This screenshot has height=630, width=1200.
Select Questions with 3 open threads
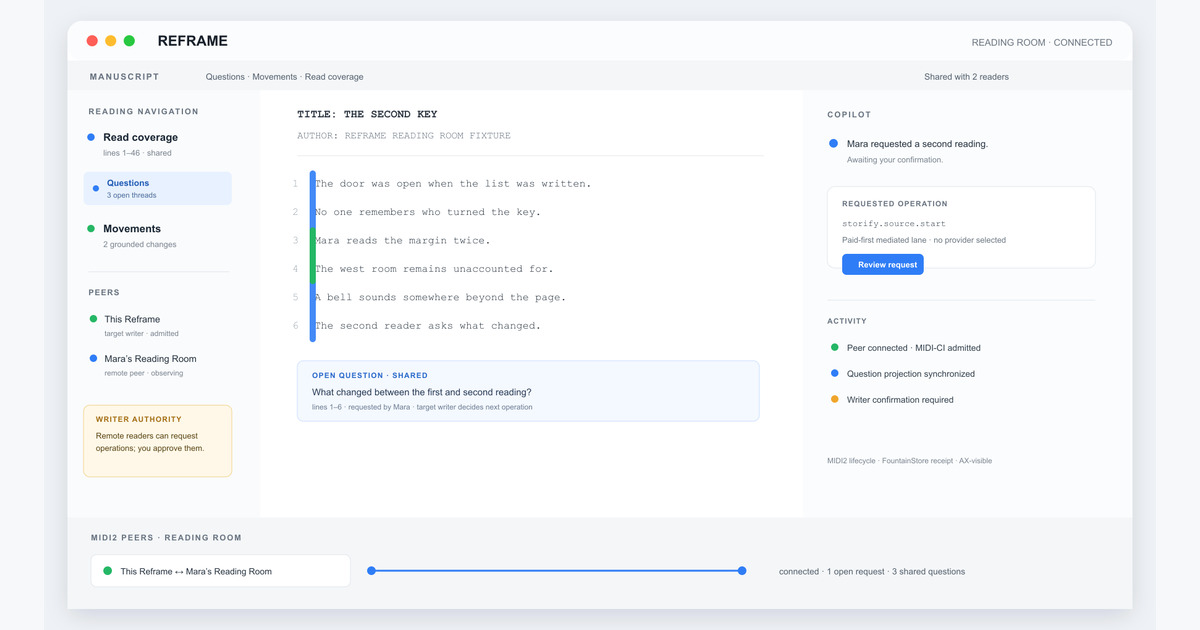click(x=157, y=188)
